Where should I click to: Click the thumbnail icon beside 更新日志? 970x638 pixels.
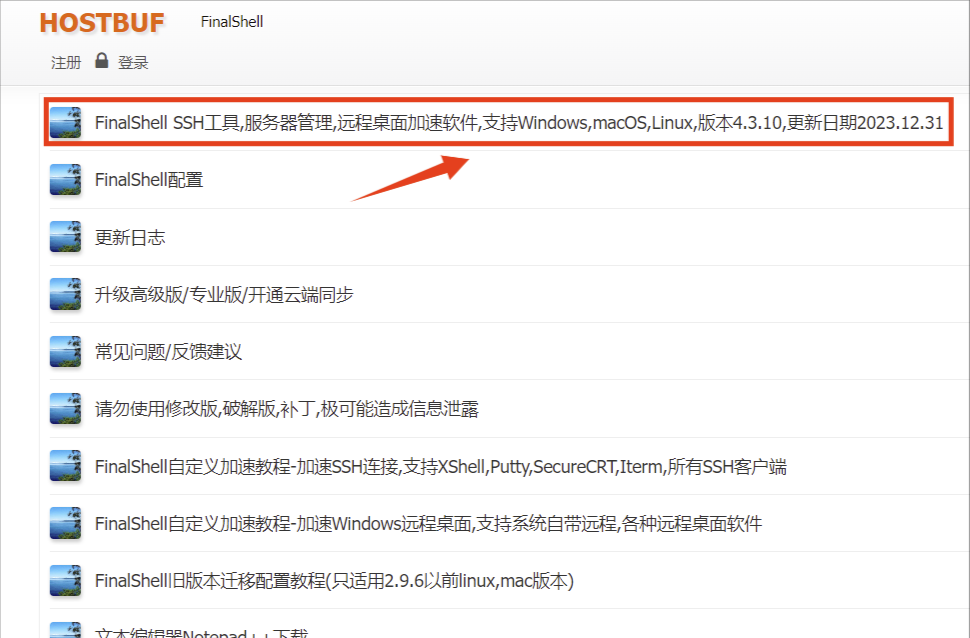(66, 237)
